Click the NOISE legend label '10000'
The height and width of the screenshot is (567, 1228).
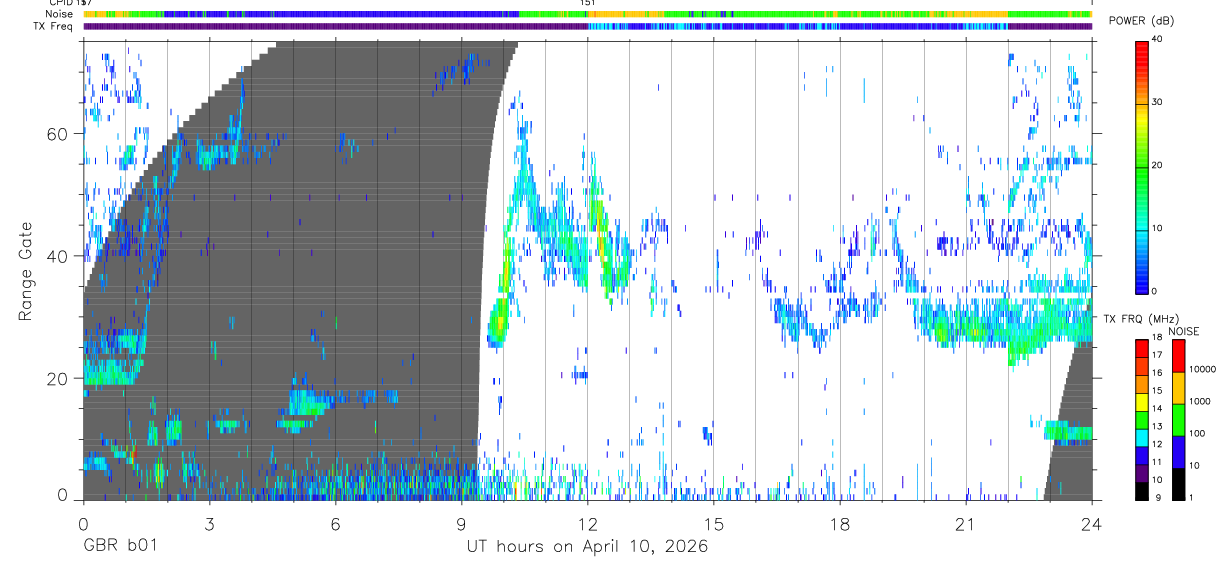pyautogui.click(x=1202, y=369)
